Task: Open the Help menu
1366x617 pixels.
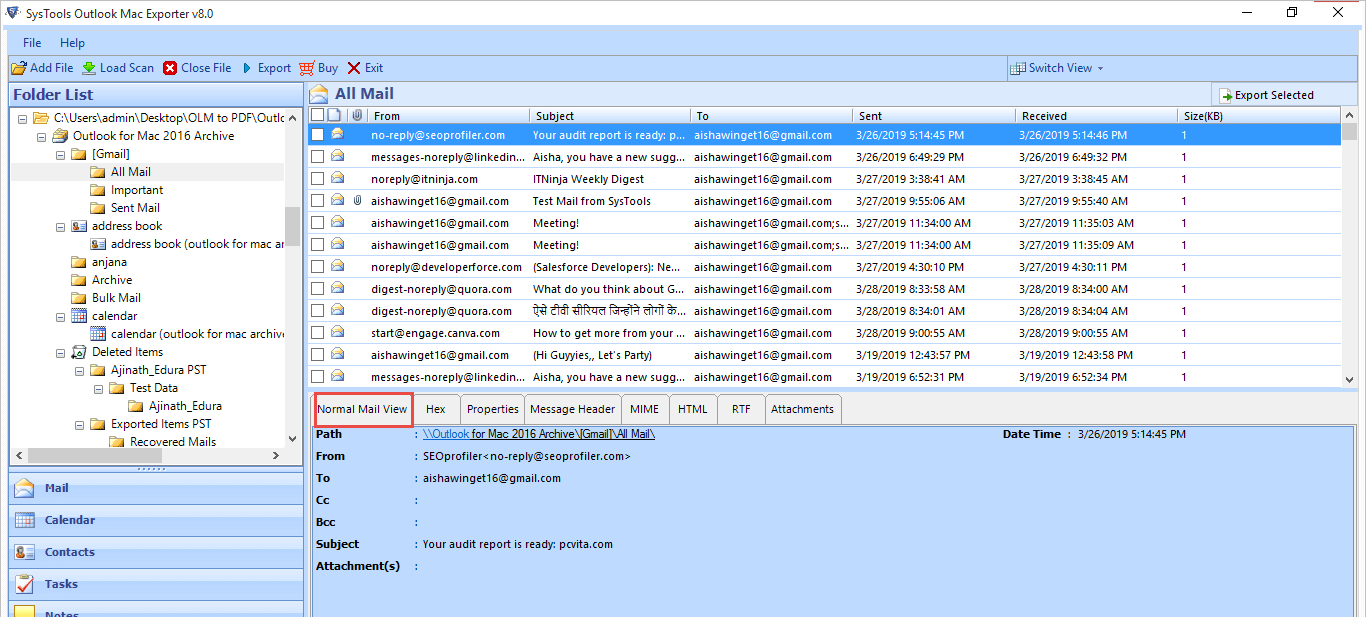Action: click(72, 43)
